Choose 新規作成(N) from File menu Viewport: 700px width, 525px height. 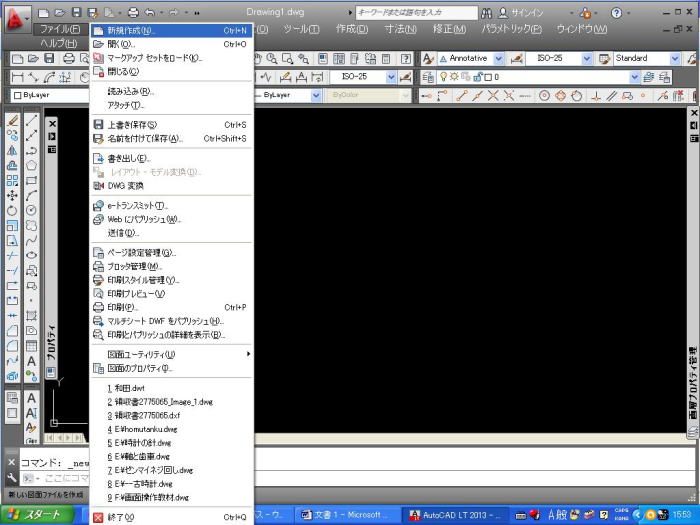coord(171,30)
